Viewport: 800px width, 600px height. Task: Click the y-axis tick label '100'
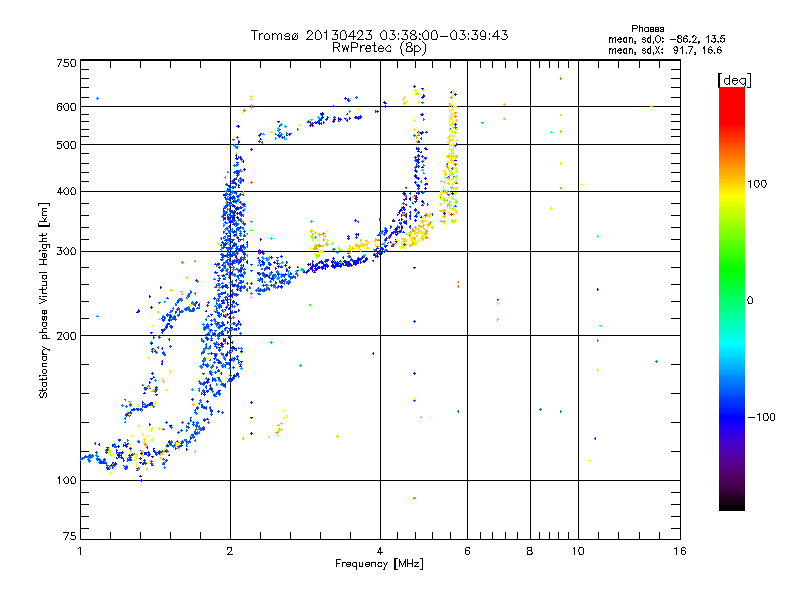pos(66,481)
